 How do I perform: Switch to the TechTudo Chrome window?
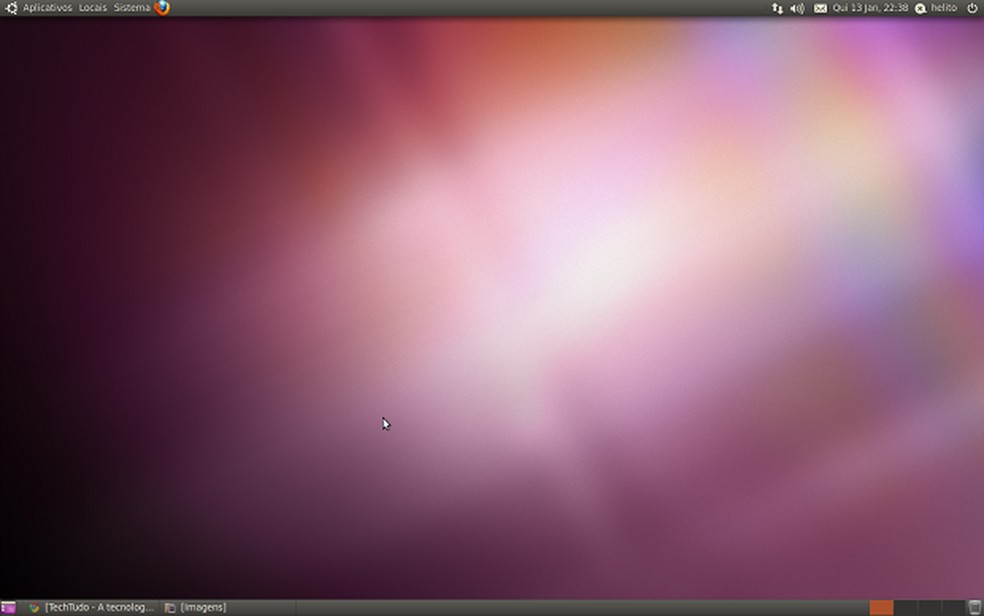coord(92,607)
